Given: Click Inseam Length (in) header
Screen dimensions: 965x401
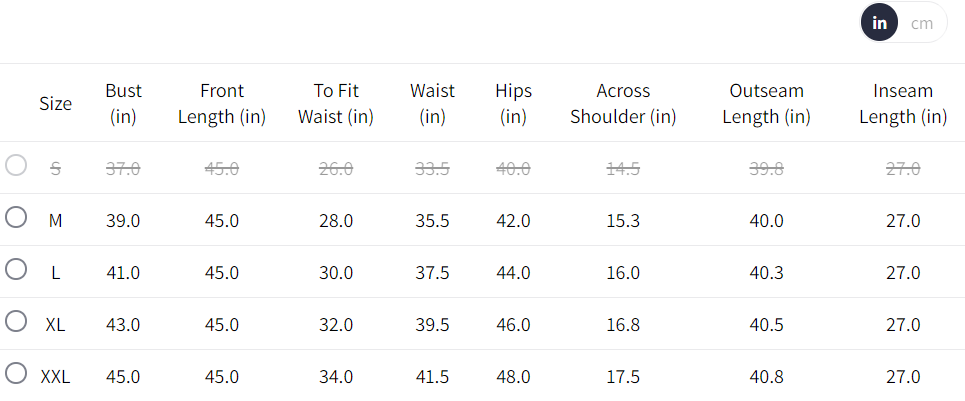Looking at the screenshot, I should click(903, 103).
